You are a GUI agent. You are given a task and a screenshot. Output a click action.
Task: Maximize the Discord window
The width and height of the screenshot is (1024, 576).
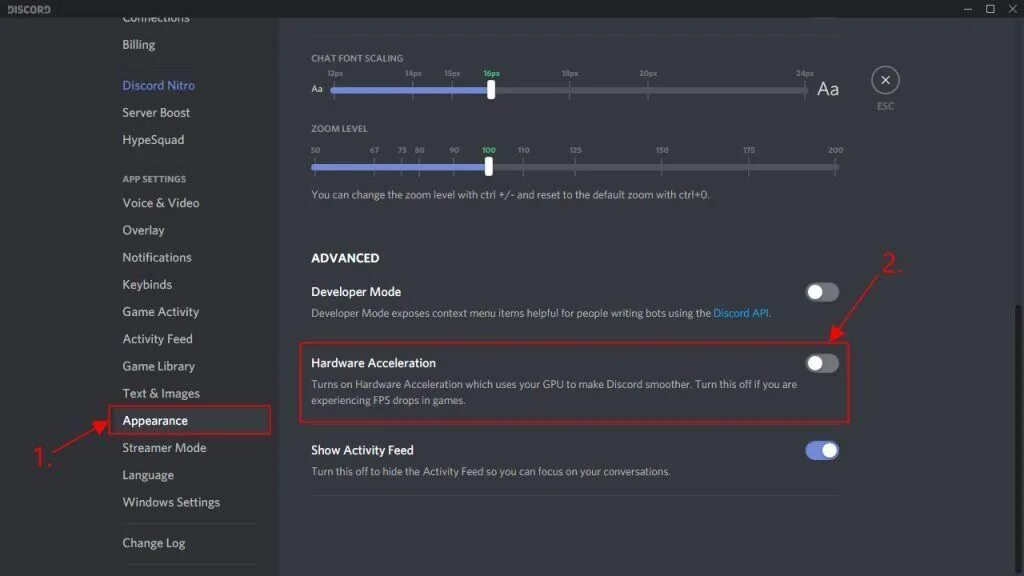(990, 8)
